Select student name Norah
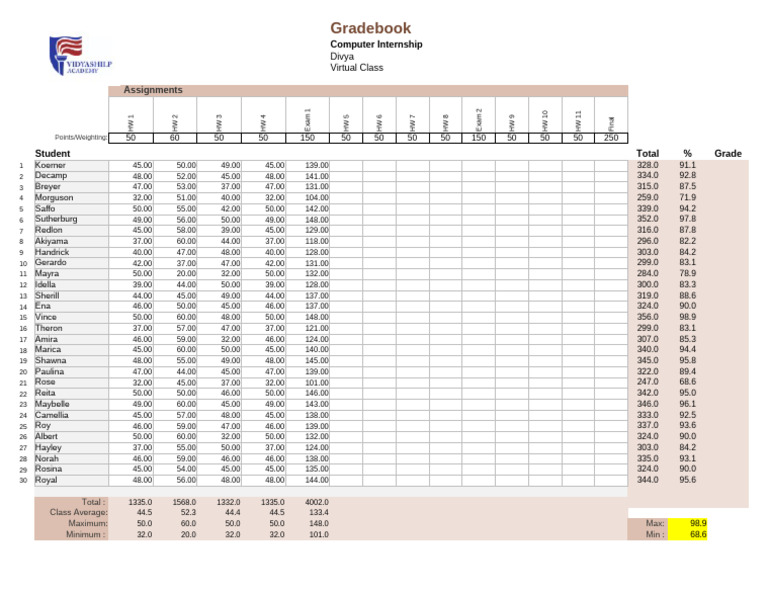This screenshot has width=768, height=594. 47,458
